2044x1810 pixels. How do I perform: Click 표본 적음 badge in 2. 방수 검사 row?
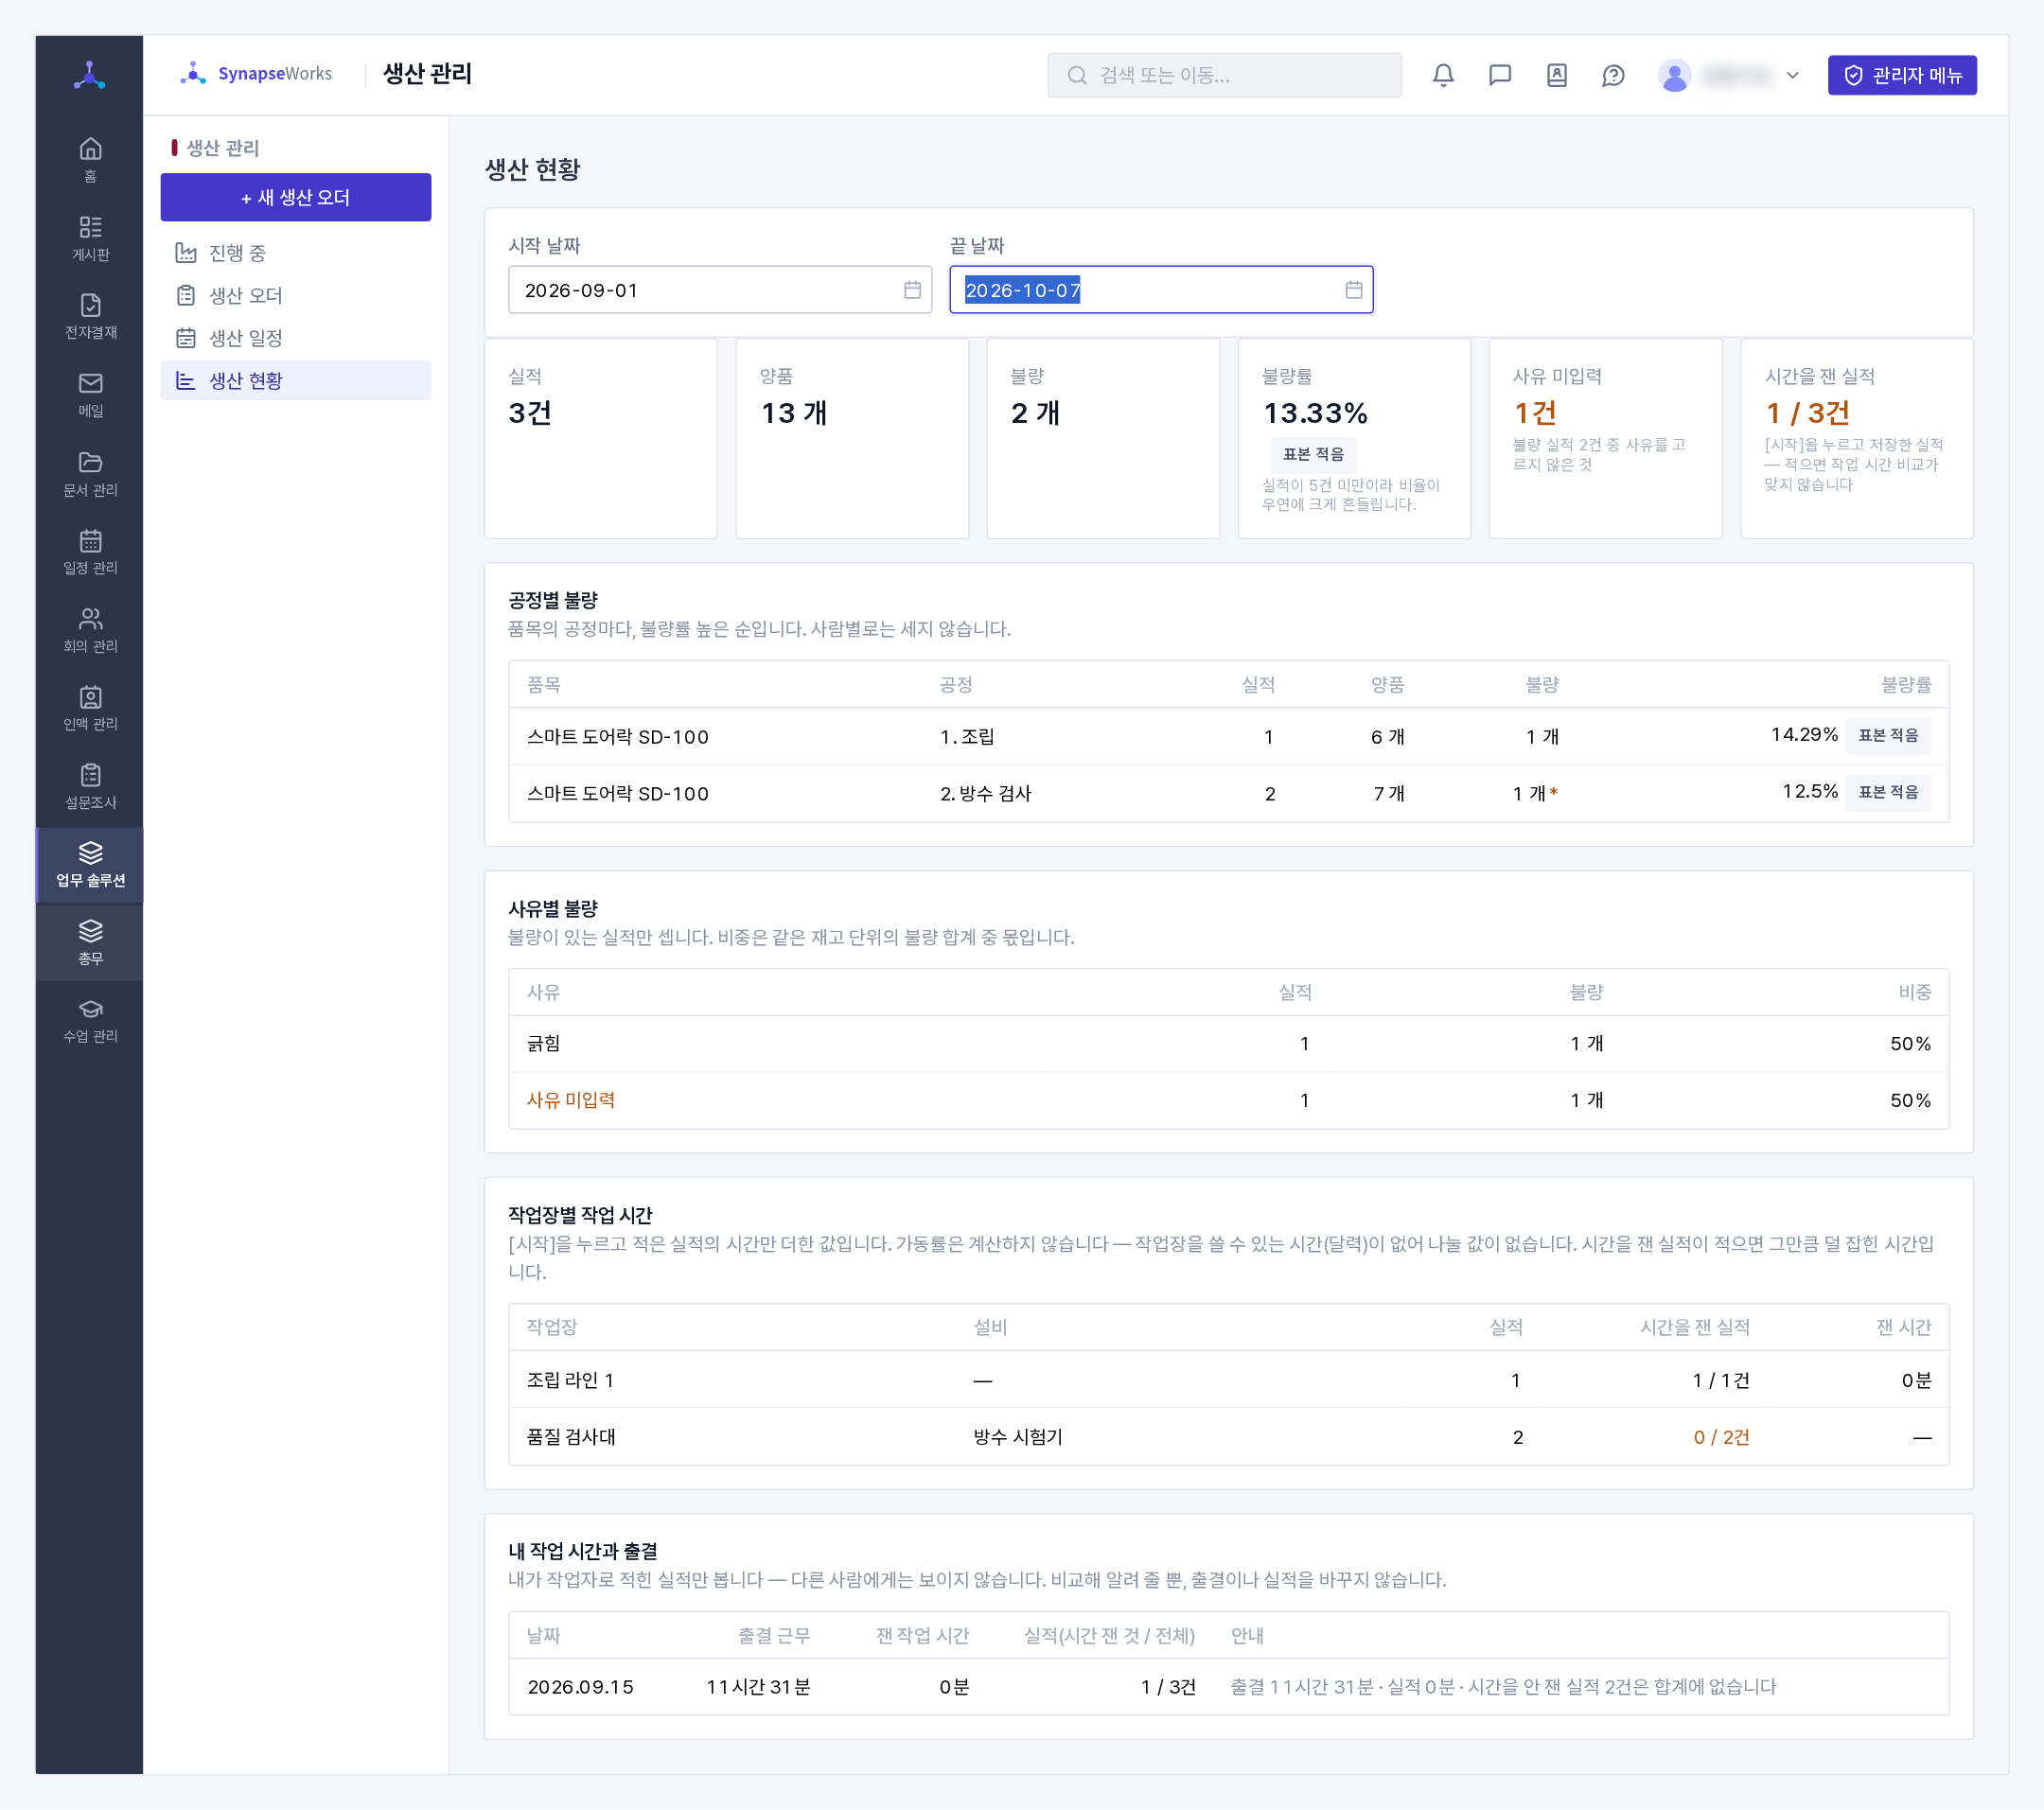[1887, 792]
